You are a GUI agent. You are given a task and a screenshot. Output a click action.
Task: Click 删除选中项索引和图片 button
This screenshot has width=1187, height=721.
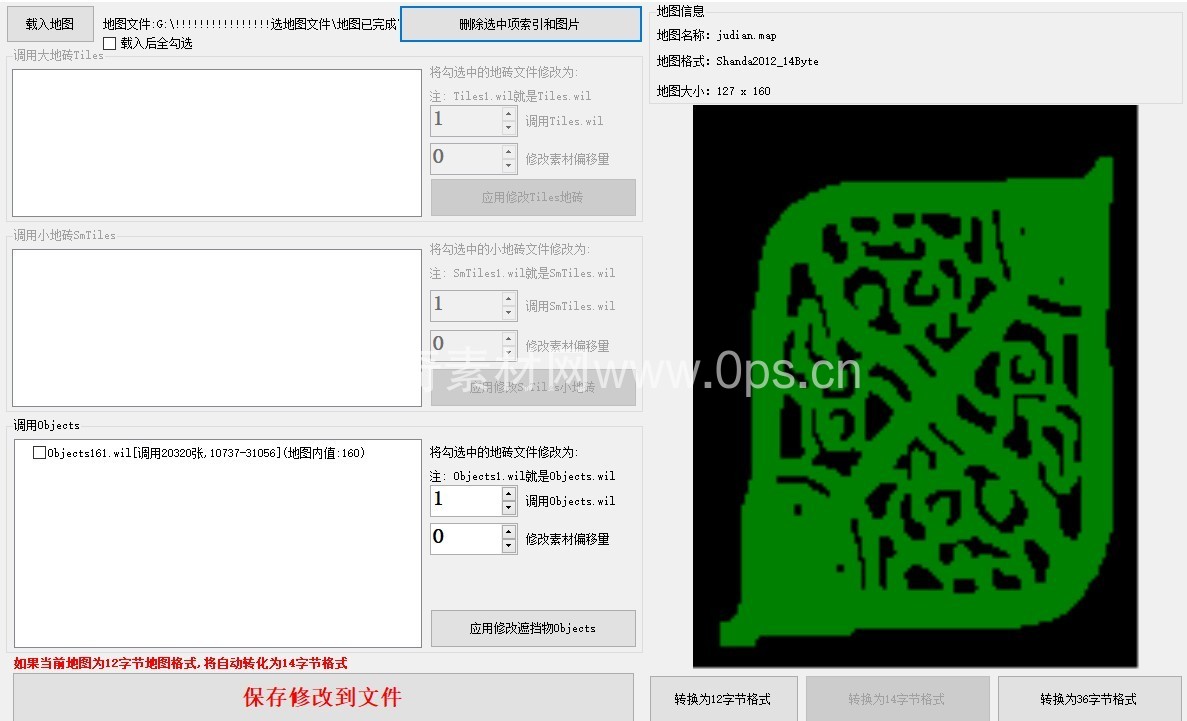tap(520, 24)
